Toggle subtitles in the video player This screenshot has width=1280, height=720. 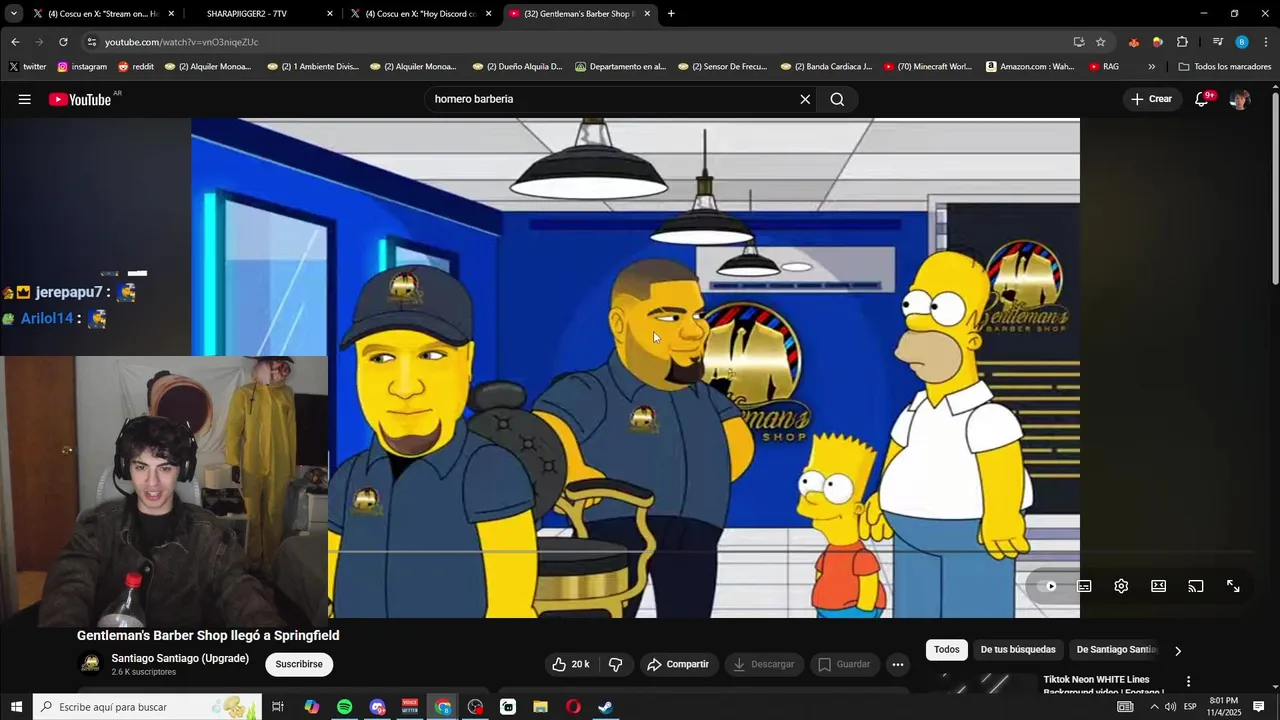(1084, 586)
